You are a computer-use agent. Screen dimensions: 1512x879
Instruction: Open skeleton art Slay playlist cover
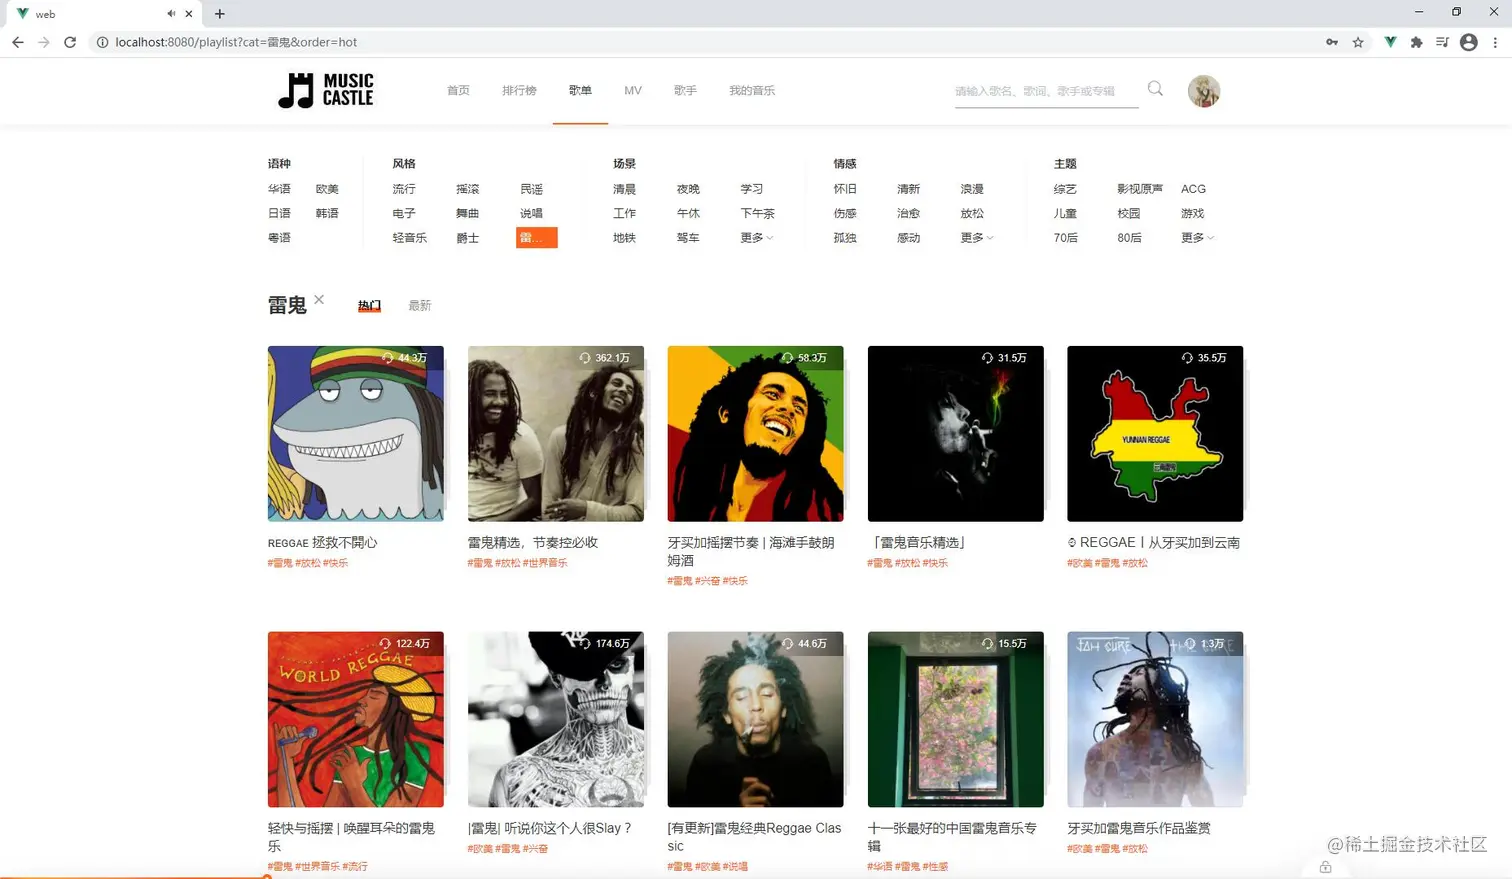pyautogui.click(x=556, y=719)
